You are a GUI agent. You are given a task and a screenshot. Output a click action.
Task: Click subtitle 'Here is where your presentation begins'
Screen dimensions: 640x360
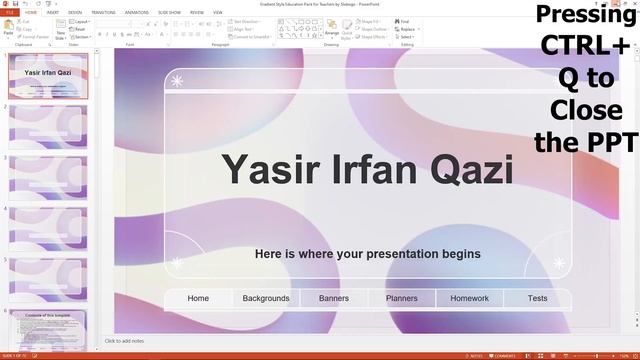tap(367, 254)
